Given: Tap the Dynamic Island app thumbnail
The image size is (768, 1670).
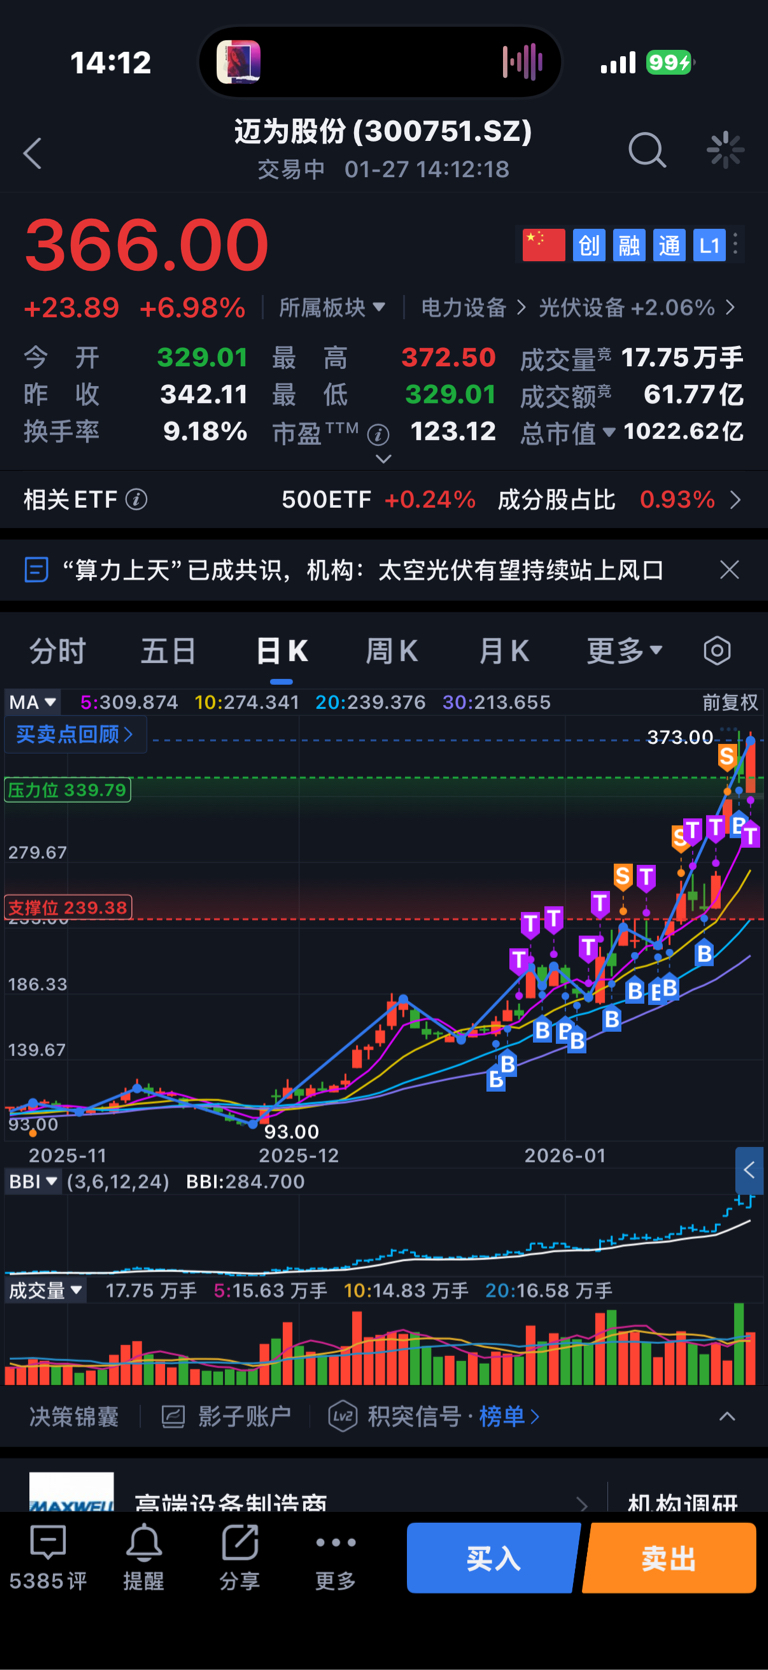Looking at the screenshot, I should (239, 62).
